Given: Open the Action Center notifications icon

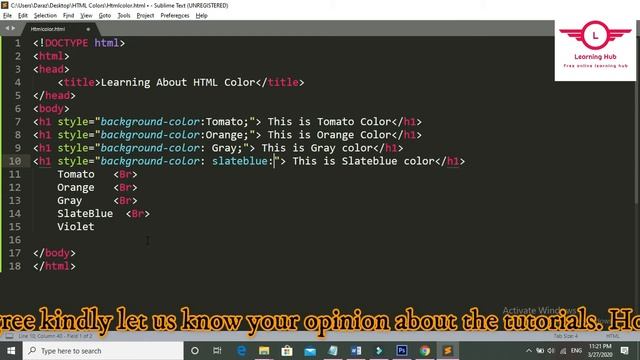Looking at the screenshot, I should pyautogui.click(x=624, y=351).
